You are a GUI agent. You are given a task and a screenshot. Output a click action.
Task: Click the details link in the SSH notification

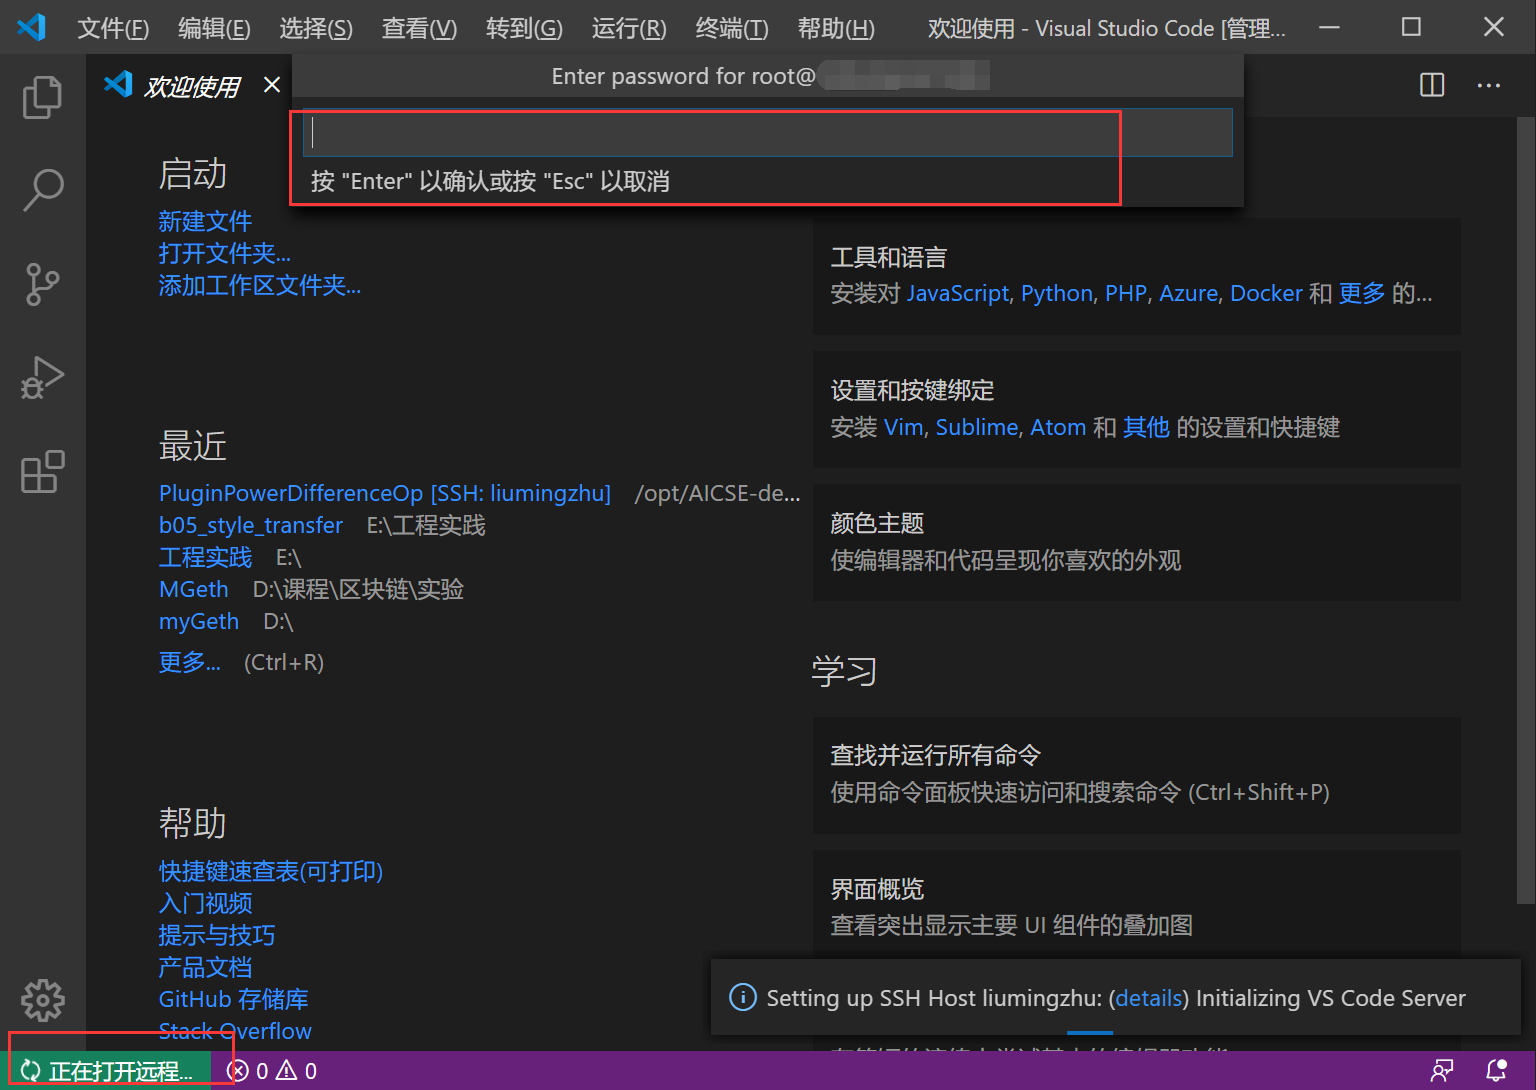[x=1148, y=997]
